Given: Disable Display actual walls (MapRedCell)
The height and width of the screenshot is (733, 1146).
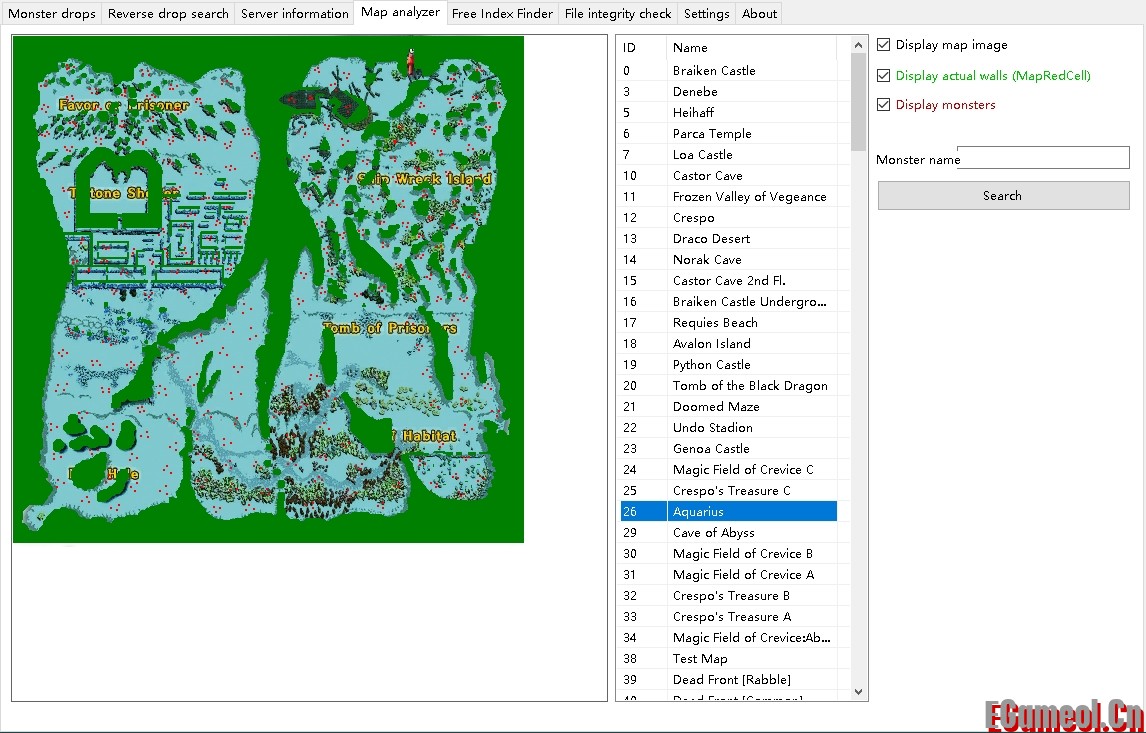Looking at the screenshot, I should coord(884,76).
